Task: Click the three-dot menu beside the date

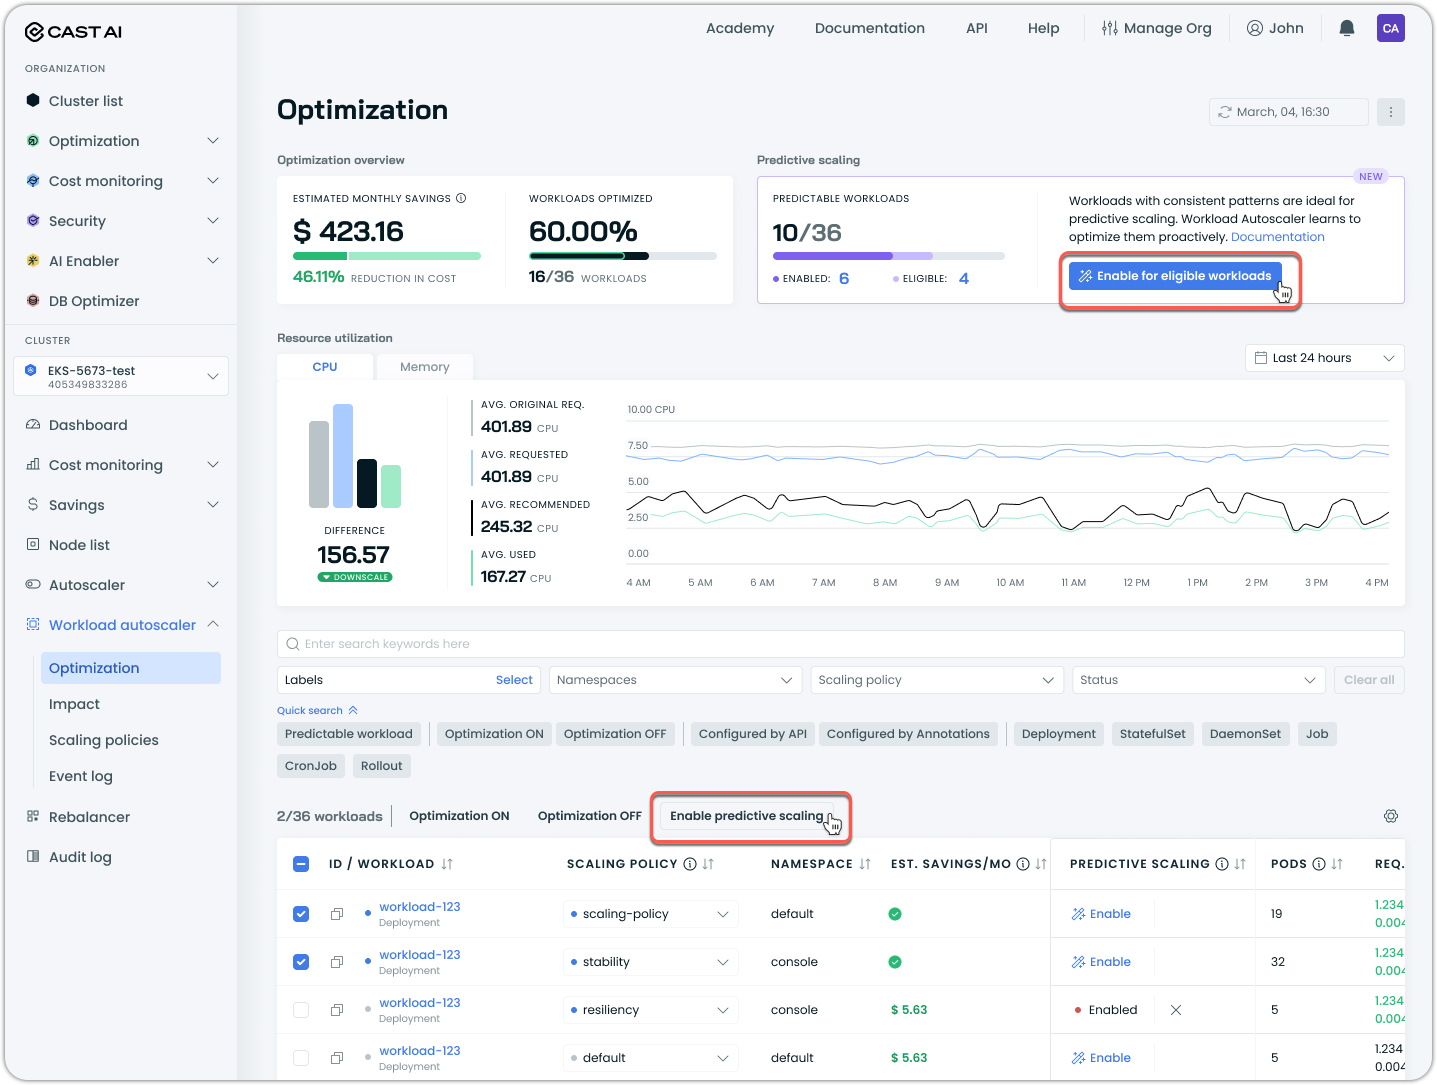Action: [1390, 112]
